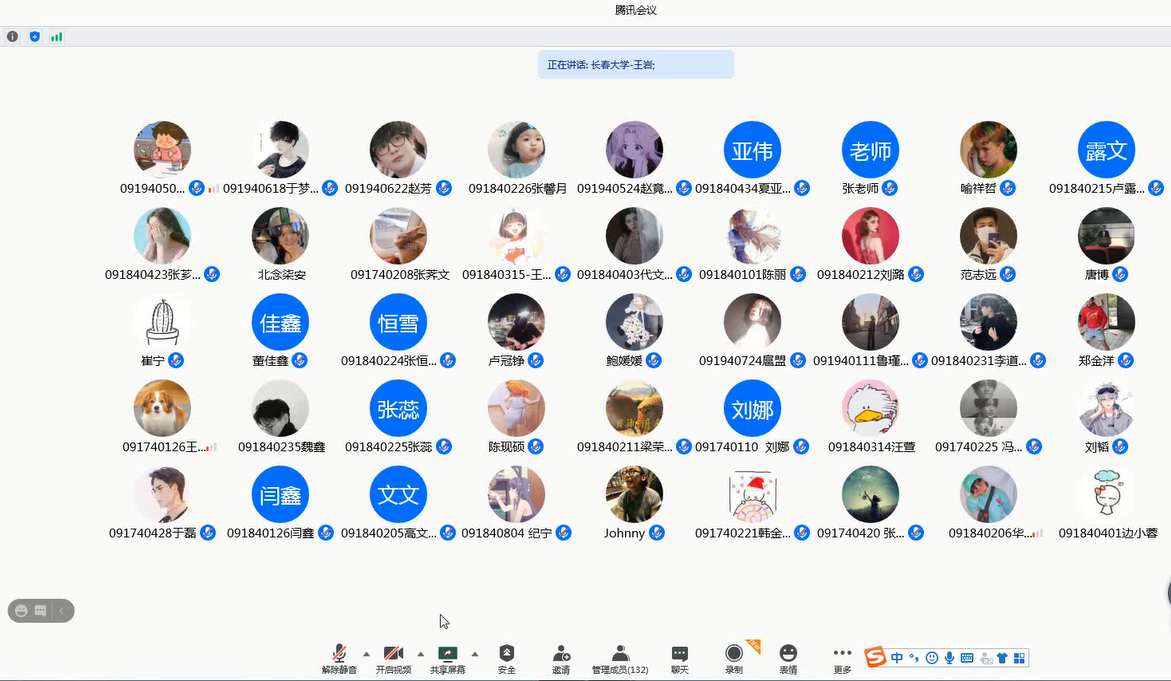The height and width of the screenshot is (681, 1171).
Task: Open the 聊天 chat panel
Action: [x=680, y=656]
